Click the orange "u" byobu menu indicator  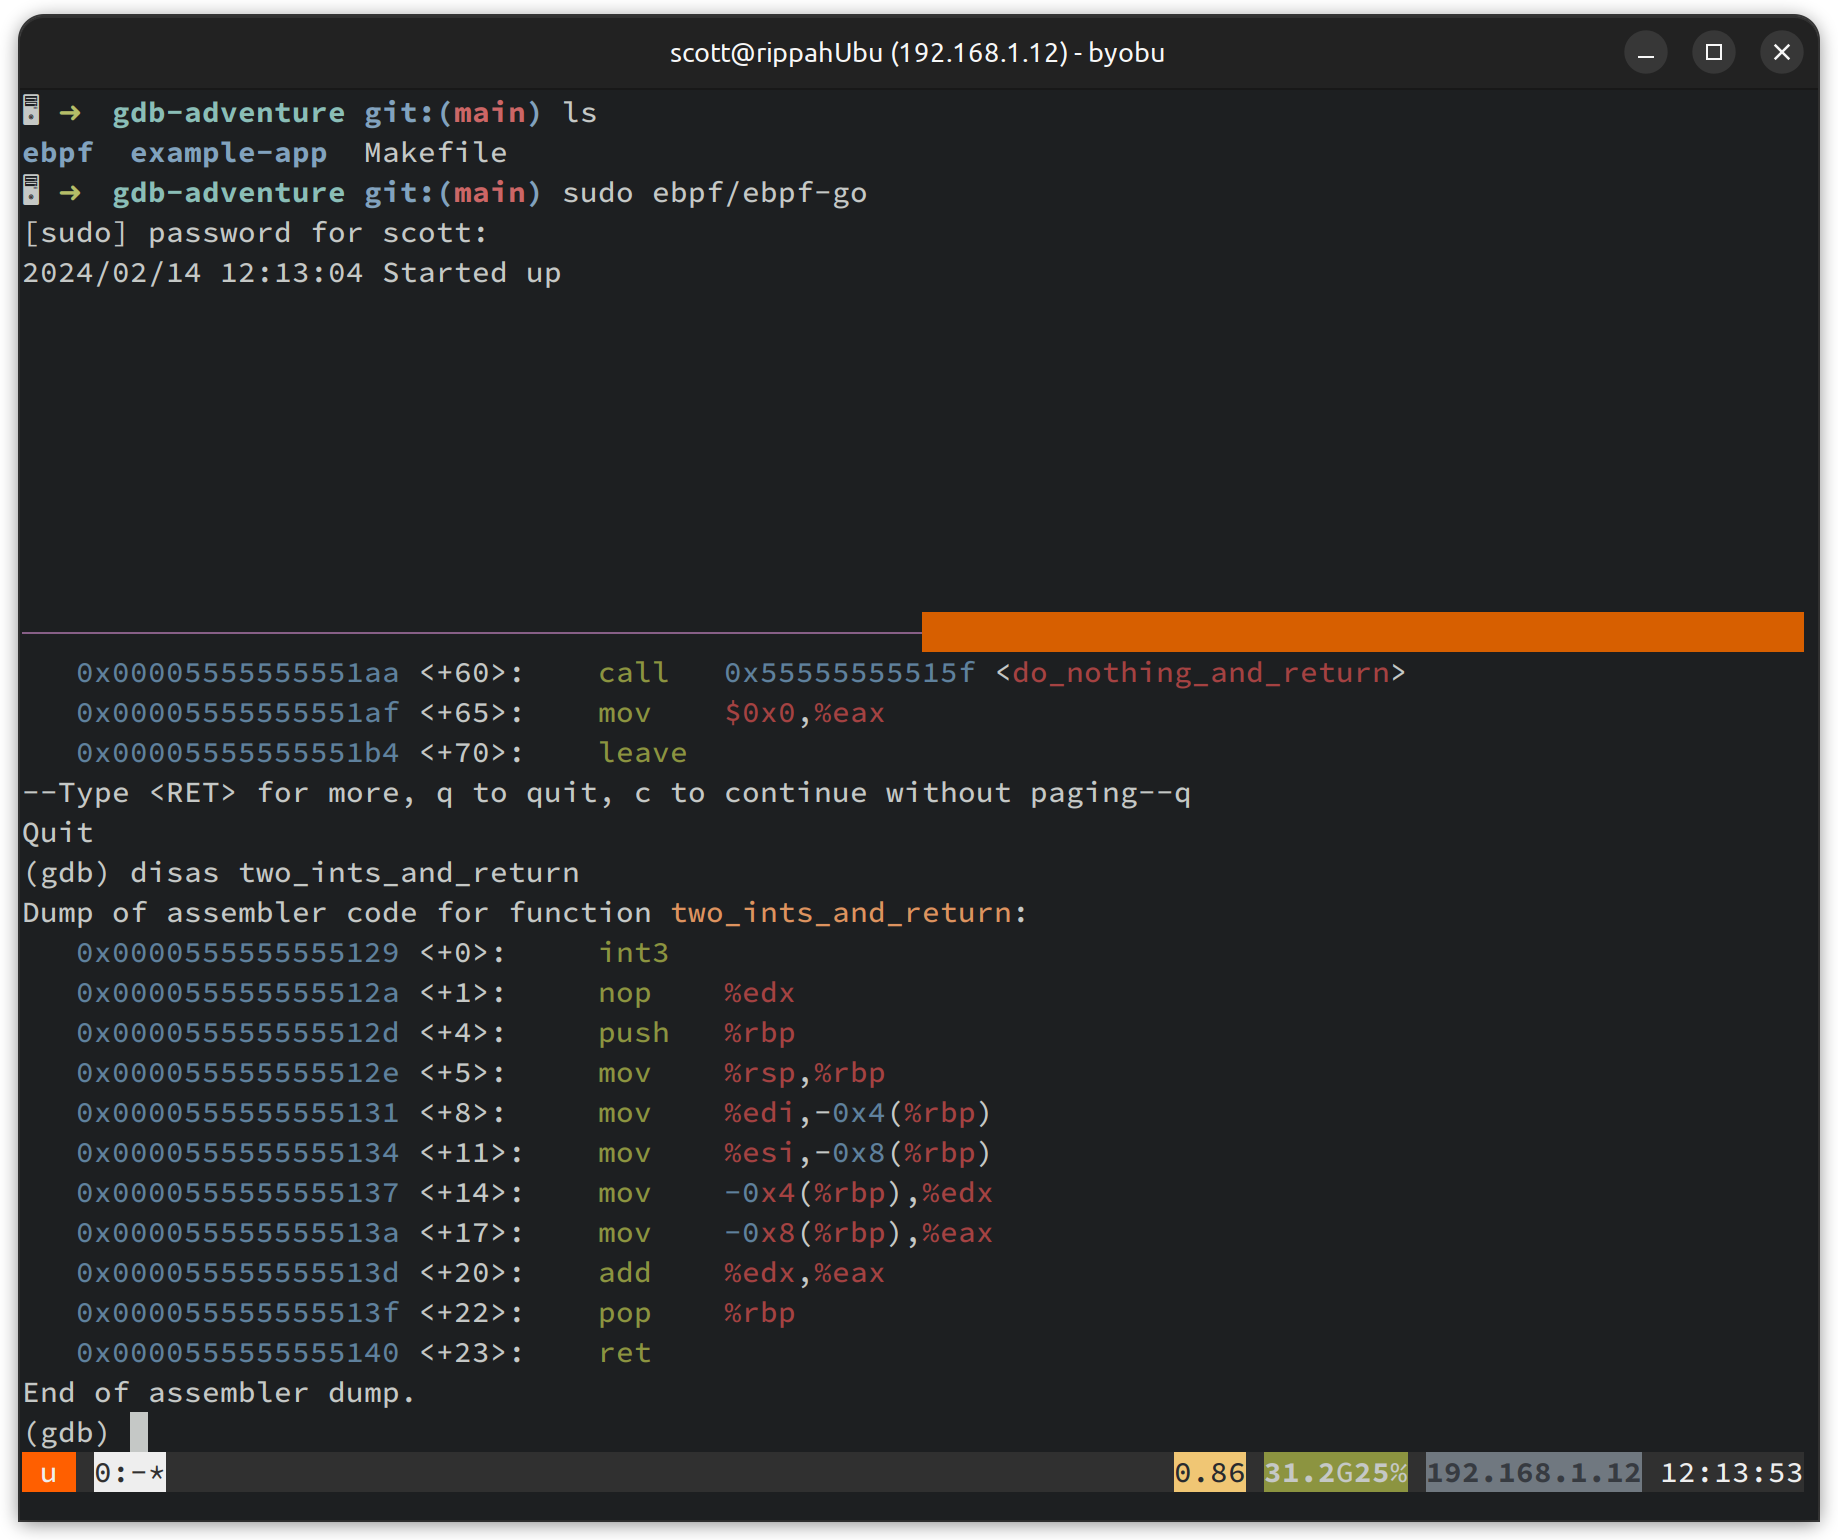pos(47,1472)
